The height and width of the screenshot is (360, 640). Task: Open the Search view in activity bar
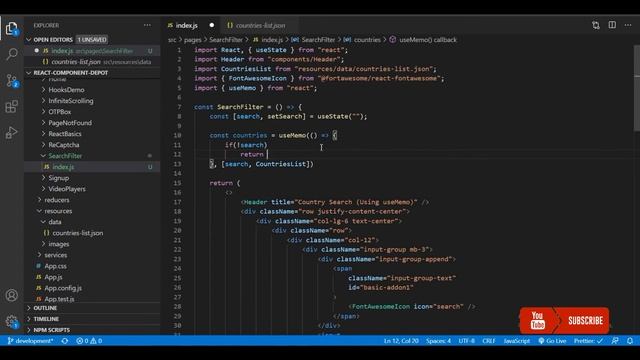(x=12, y=54)
